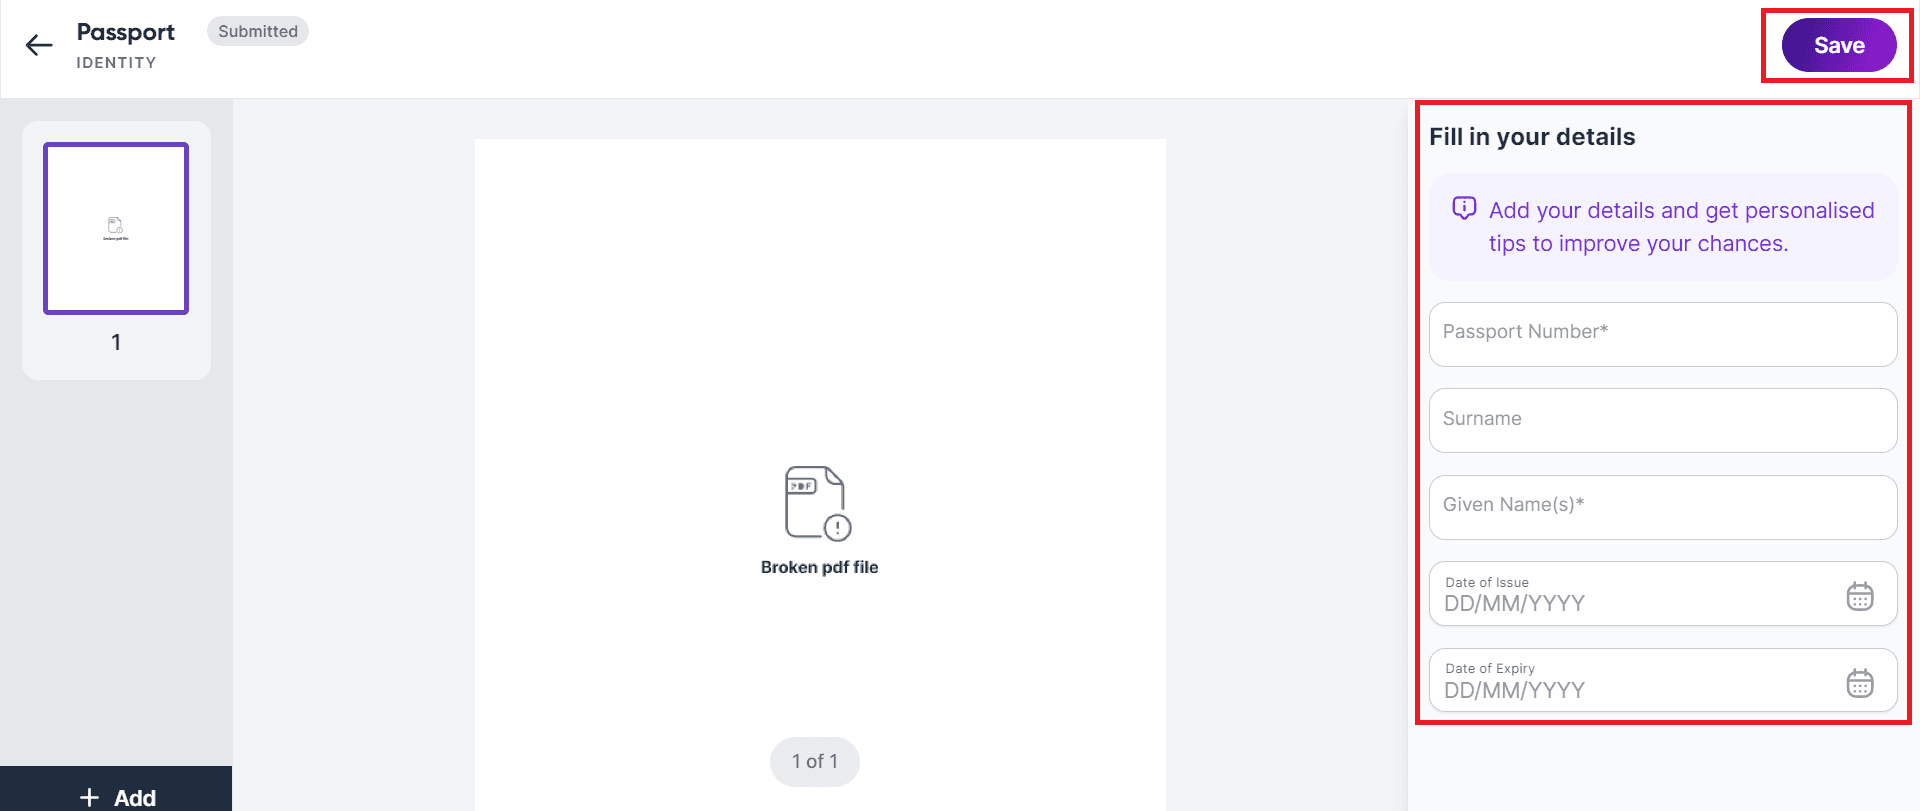The image size is (1920, 811).
Task: Focus the Passport Number field
Action: 1663,334
